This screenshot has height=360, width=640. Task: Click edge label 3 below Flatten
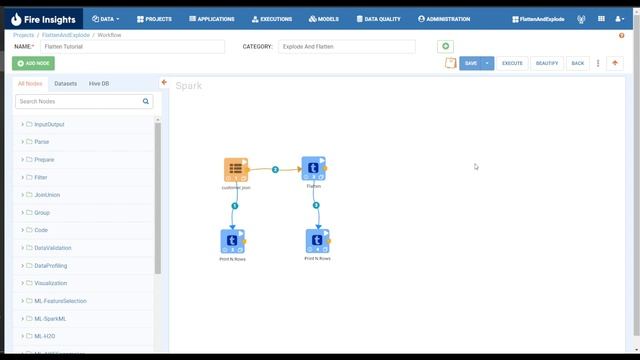click(316, 205)
